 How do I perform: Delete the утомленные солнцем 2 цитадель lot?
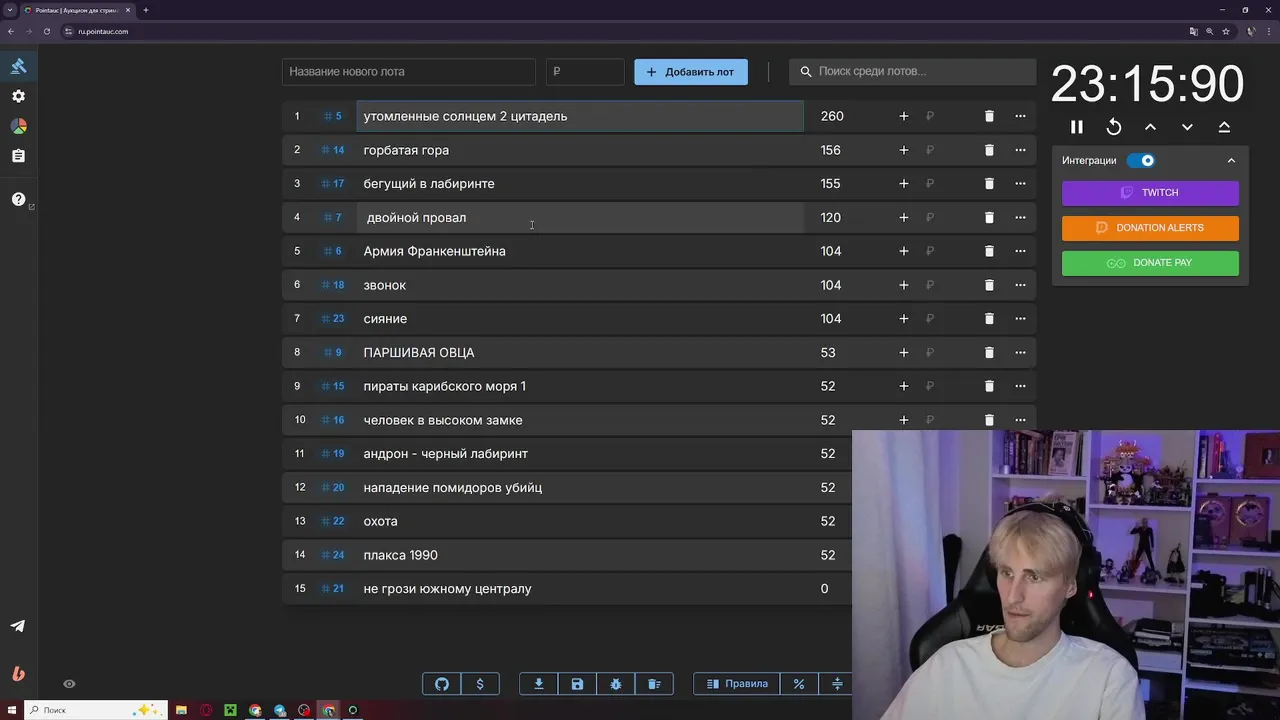pos(989,116)
